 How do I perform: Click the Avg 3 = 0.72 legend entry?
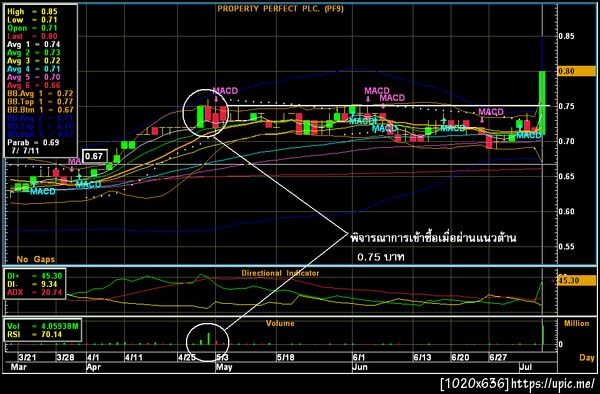pyautogui.click(x=34, y=61)
